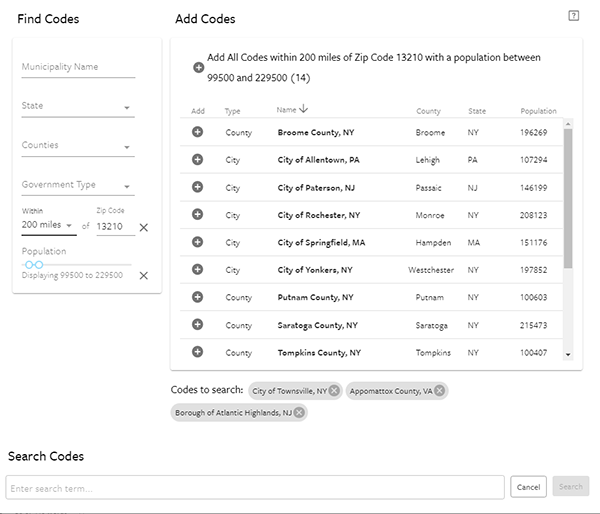Screen dimensions: 600x514
Task: Add Tompkins County, NY code
Action: [x=197, y=352]
